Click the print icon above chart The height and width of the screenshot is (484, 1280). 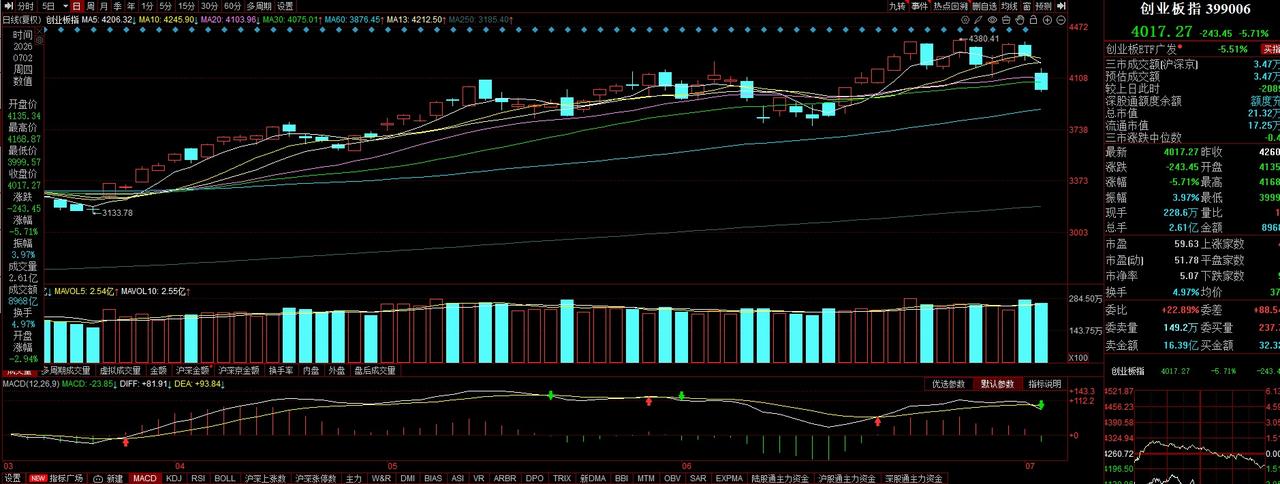1006,20
